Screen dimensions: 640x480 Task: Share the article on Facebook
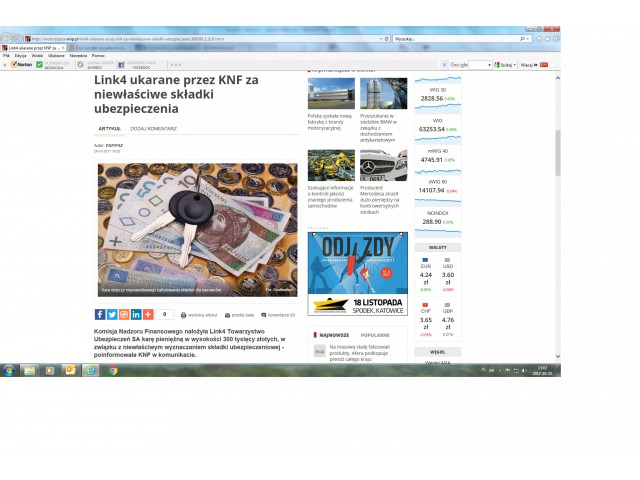100,314
